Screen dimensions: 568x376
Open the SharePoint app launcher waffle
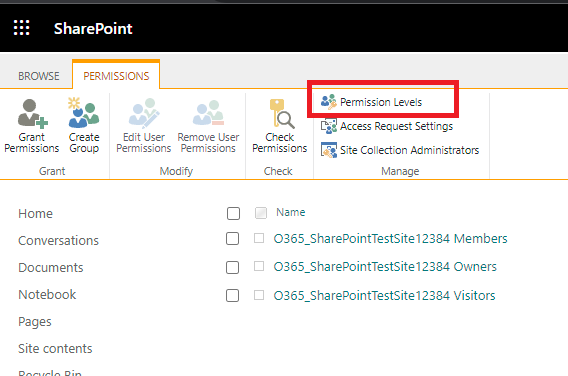click(x=21, y=28)
